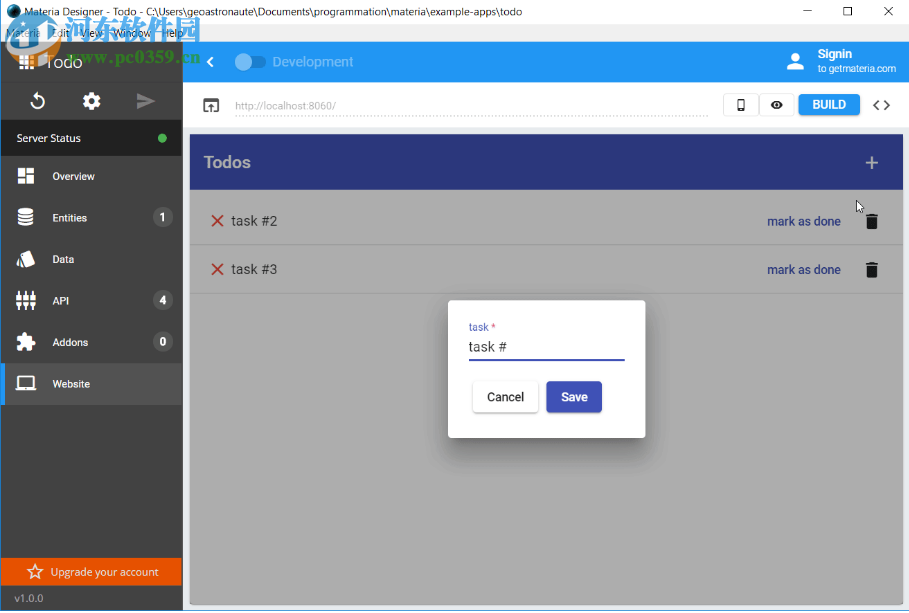Open the Addons section
Image resolution: width=909 pixels, height=613 pixels.
(92, 342)
